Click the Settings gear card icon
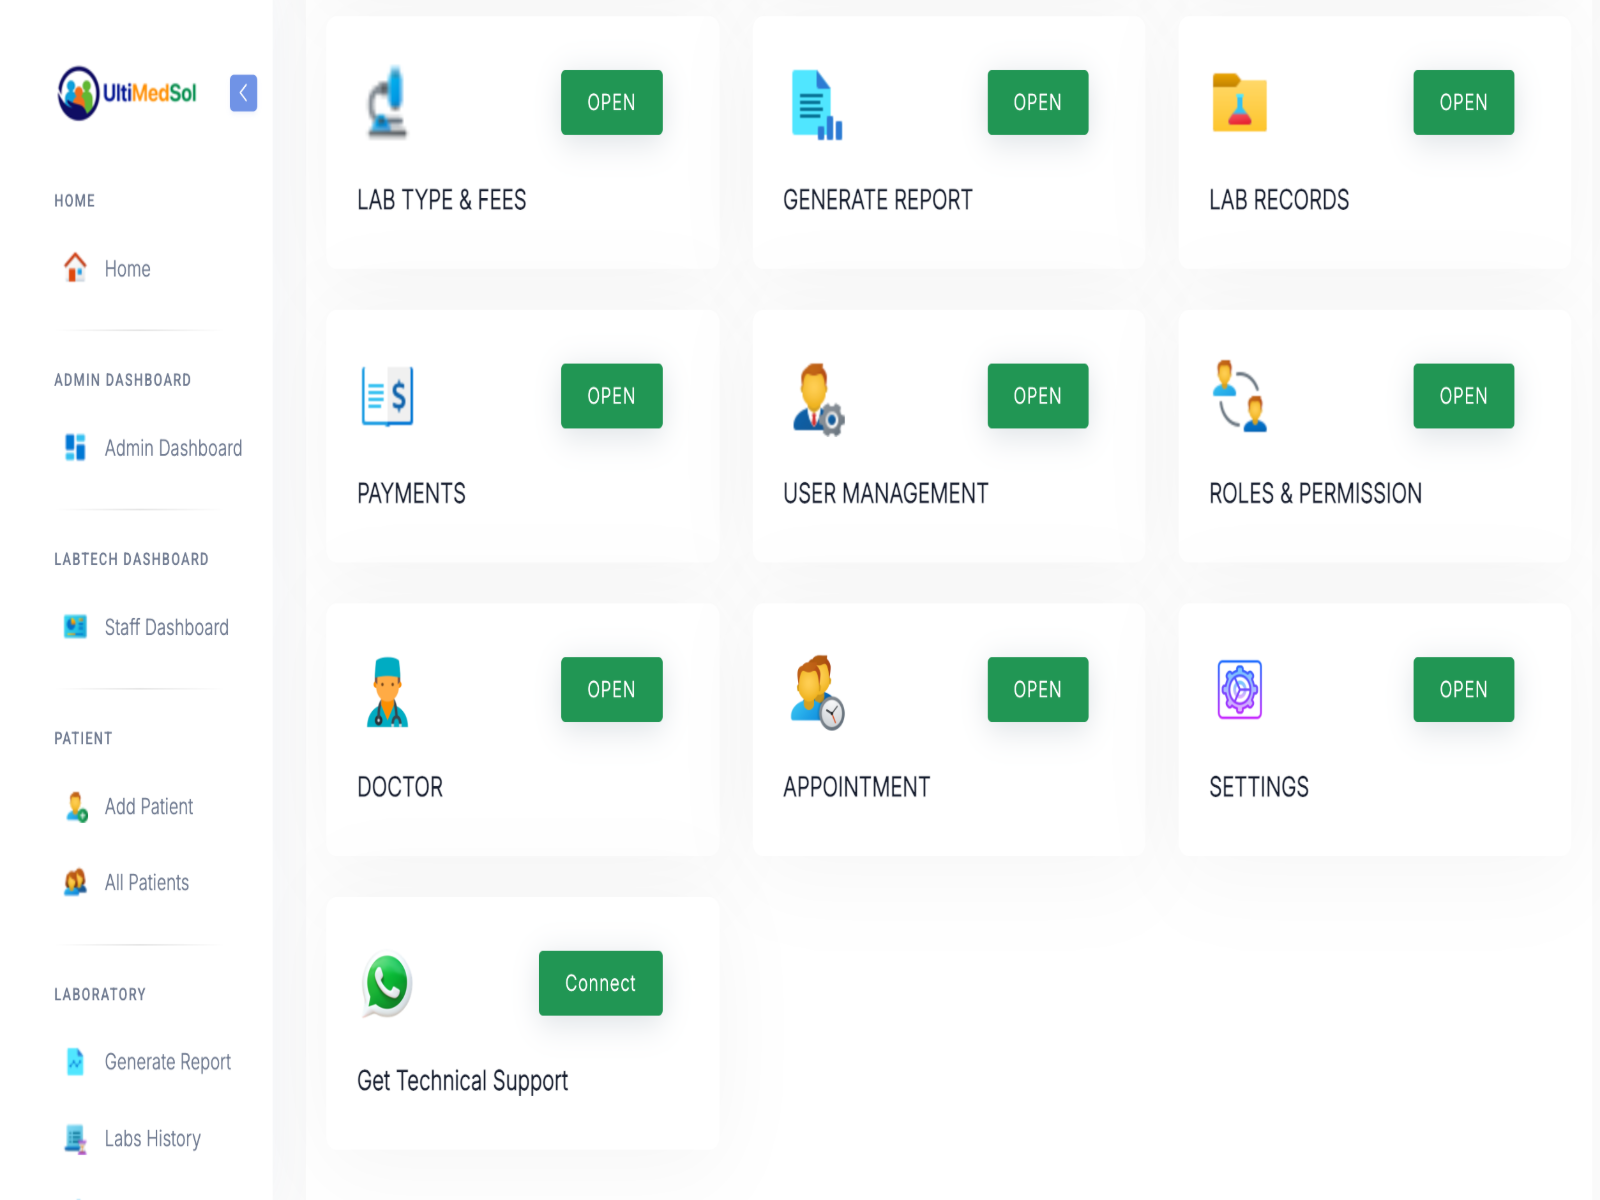Viewport: 1600px width, 1200px height. point(1239,690)
